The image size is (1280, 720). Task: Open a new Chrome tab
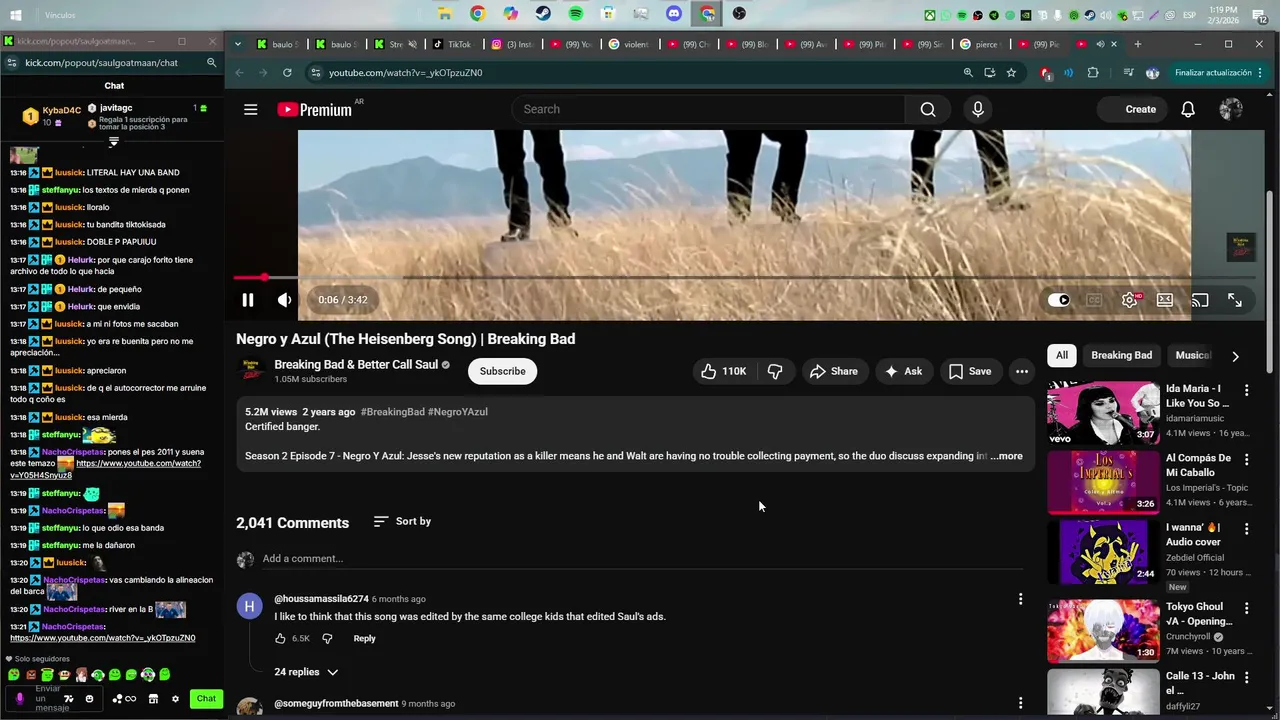point(1138,44)
